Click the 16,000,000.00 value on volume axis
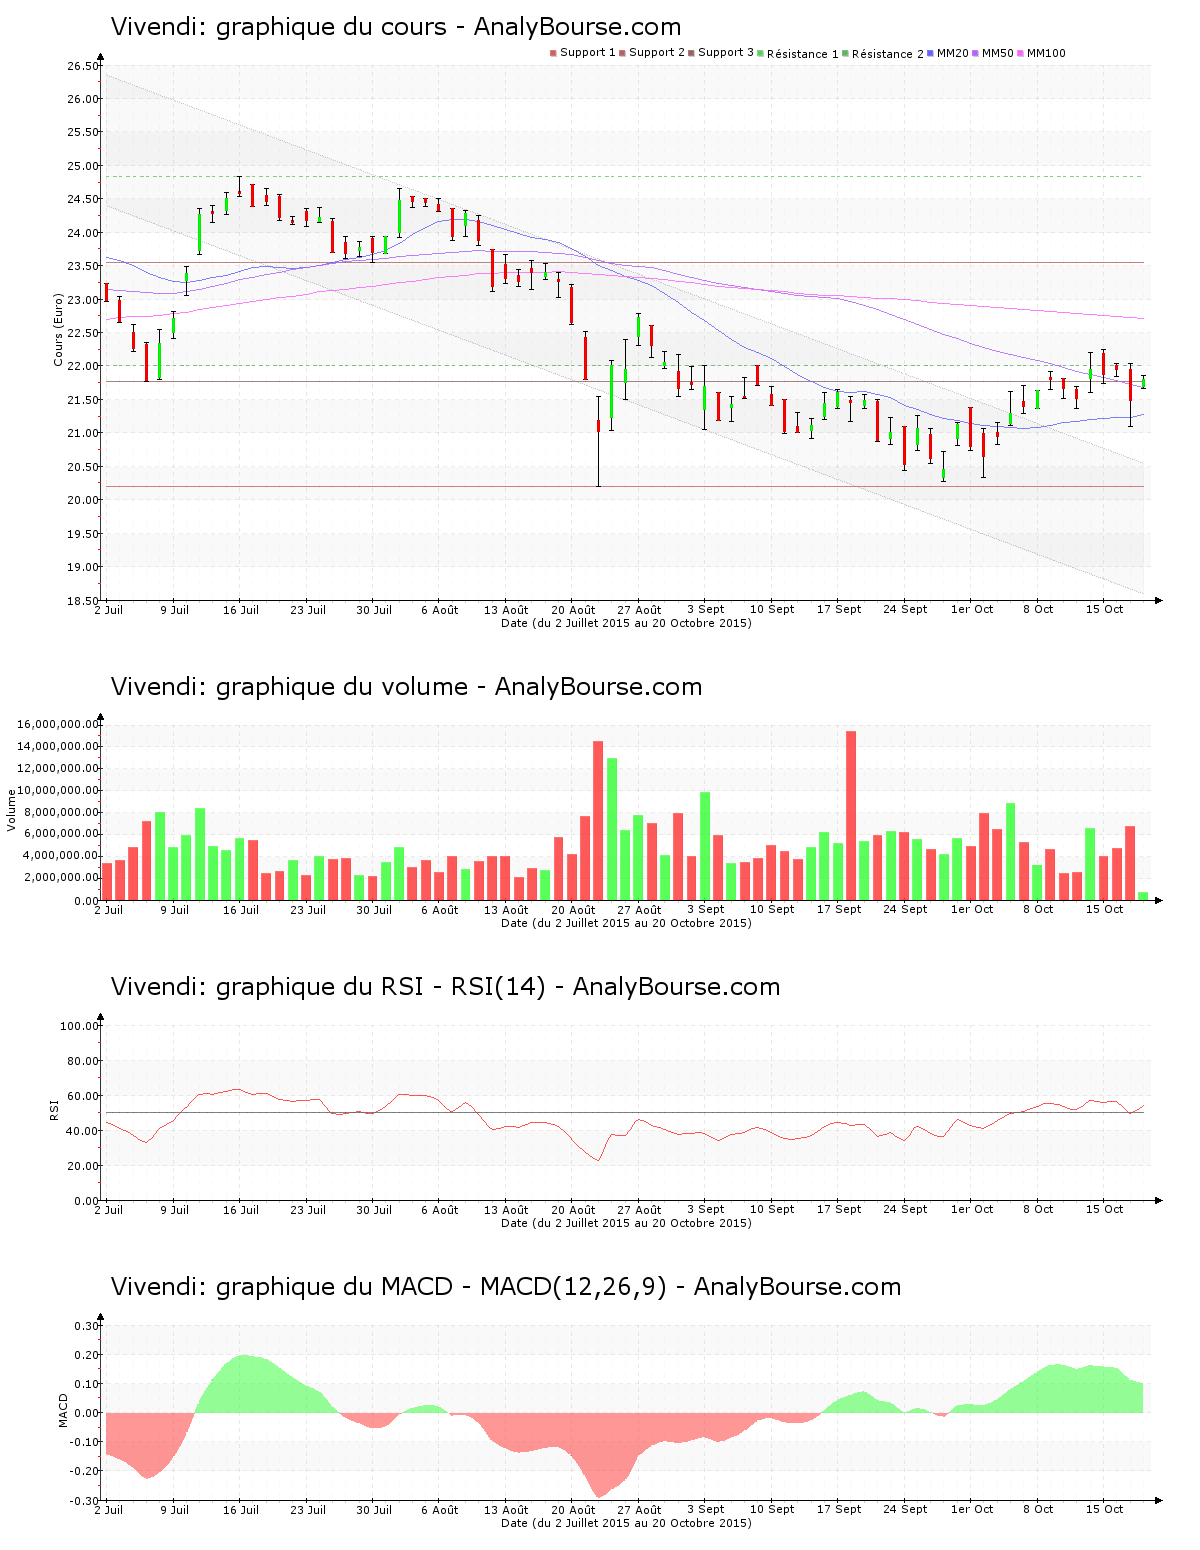The height and width of the screenshot is (1550, 1200). point(58,724)
